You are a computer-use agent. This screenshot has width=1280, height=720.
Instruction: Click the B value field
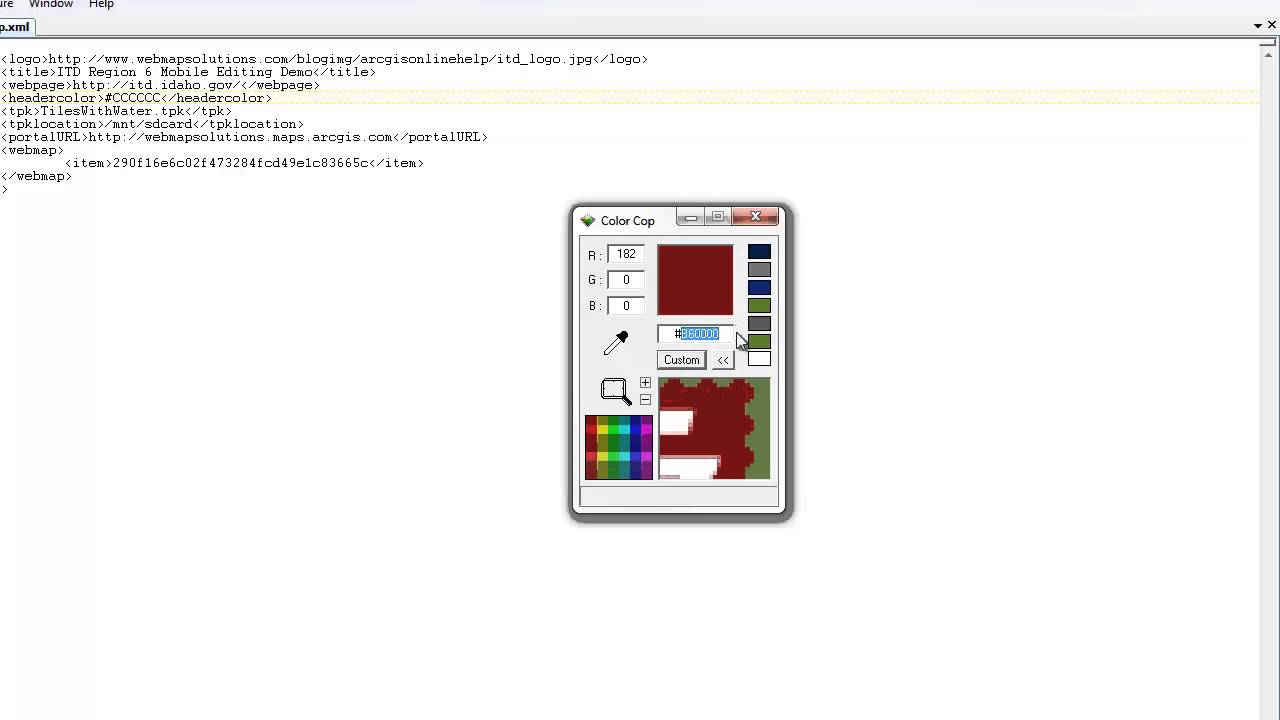pyautogui.click(x=626, y=306)
